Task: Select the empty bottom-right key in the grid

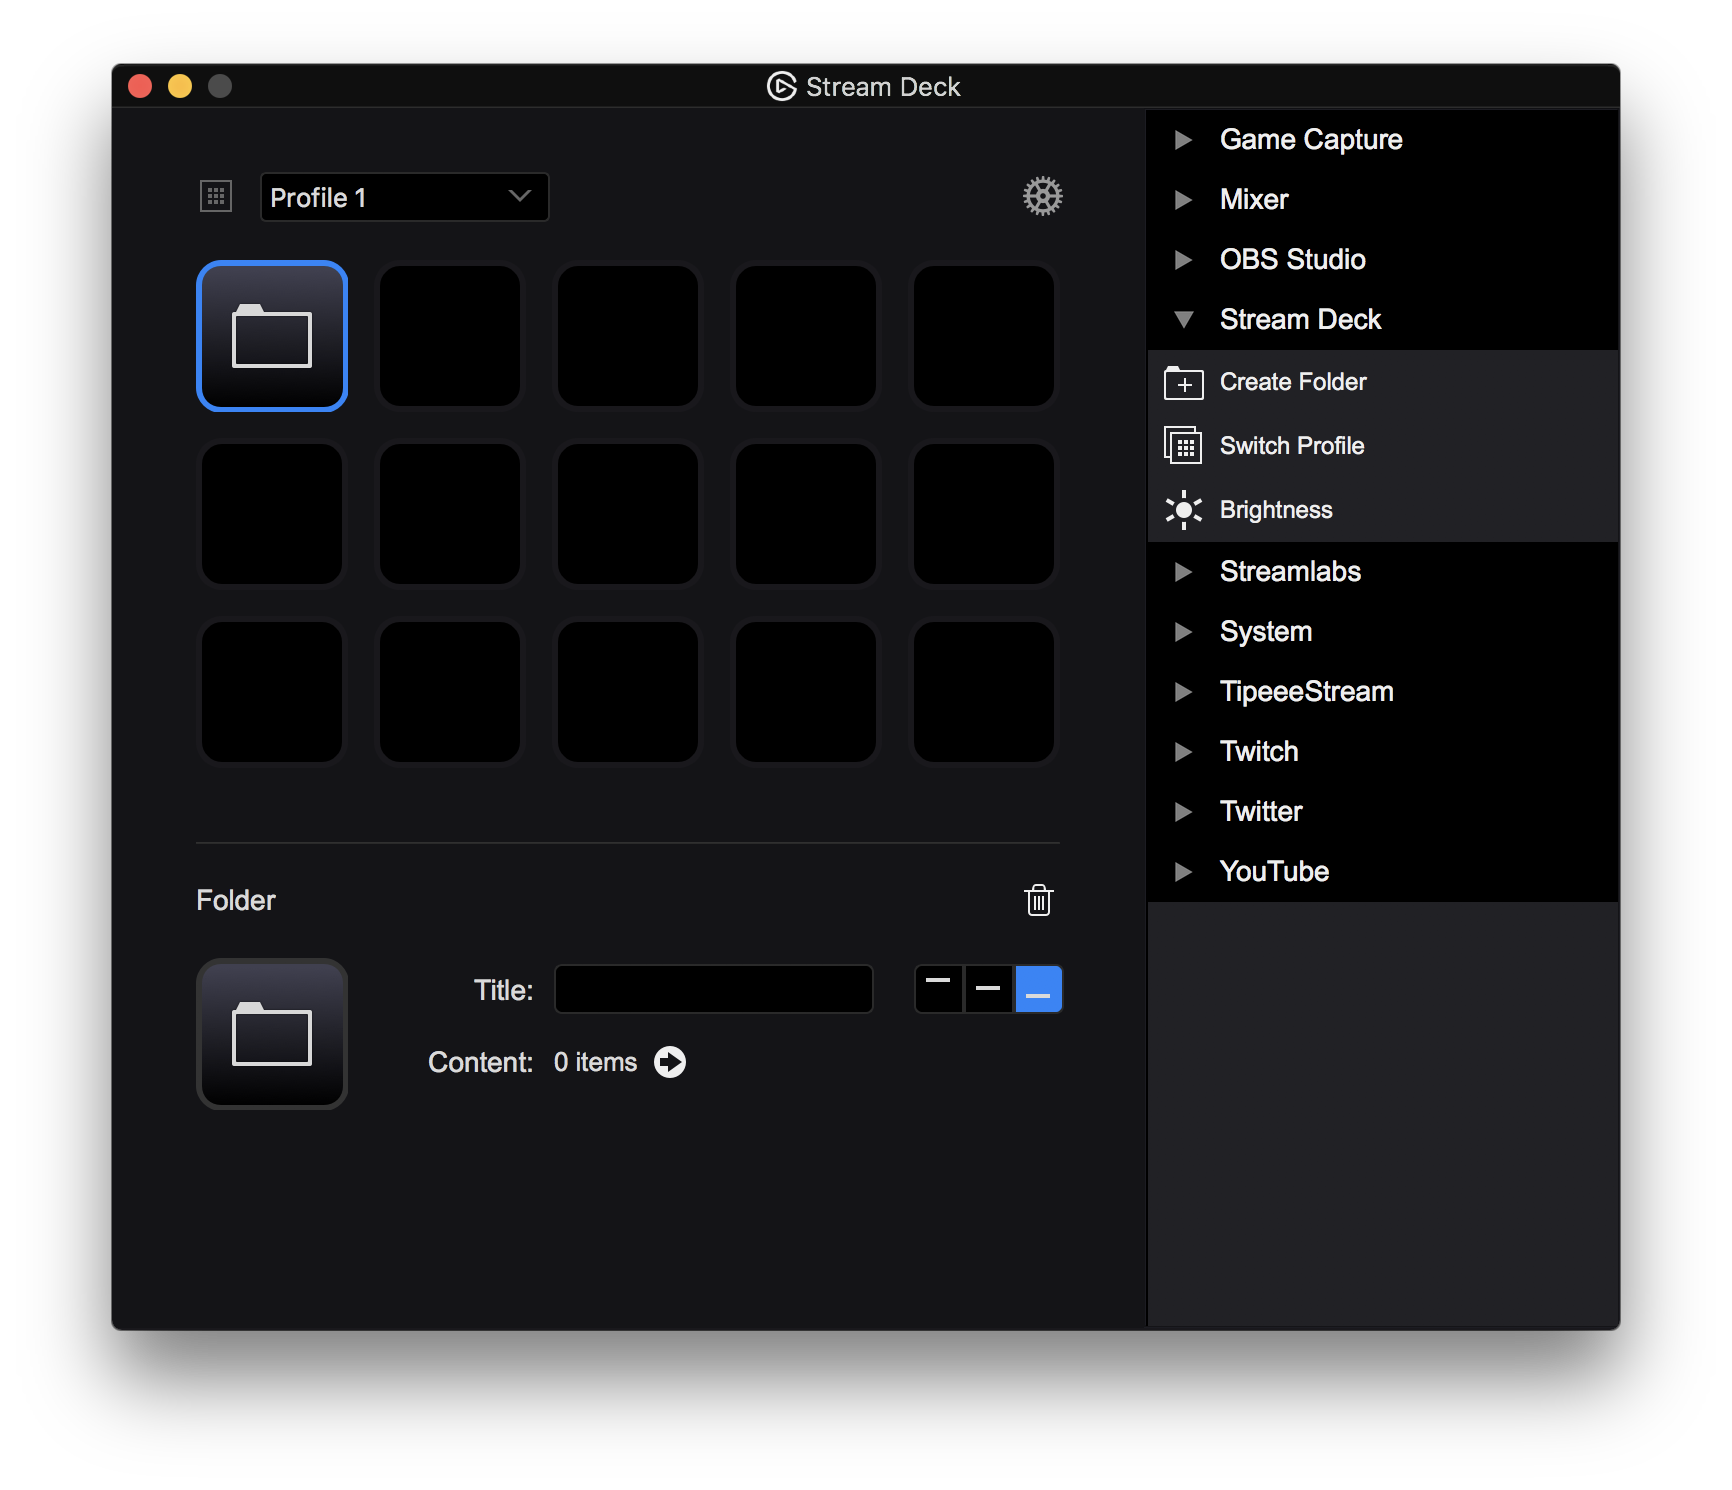Action: click(x=984, y=692)
